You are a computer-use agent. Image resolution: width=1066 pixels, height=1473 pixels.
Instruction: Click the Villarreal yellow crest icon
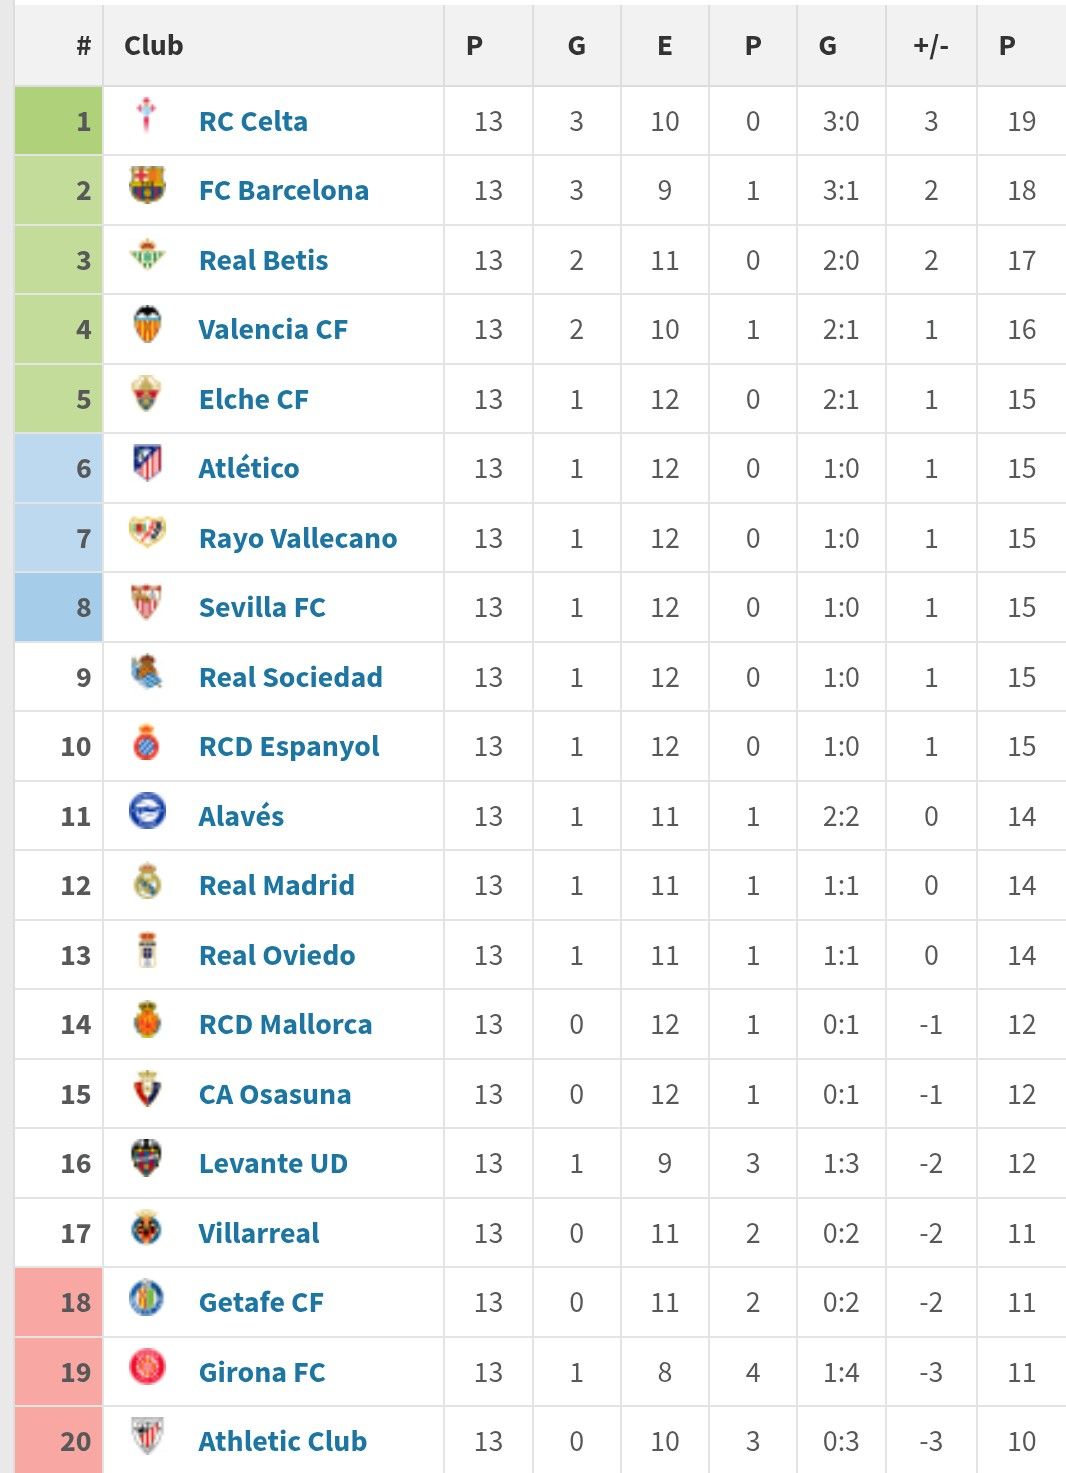pyautogui.click(x=147, y=1228)
